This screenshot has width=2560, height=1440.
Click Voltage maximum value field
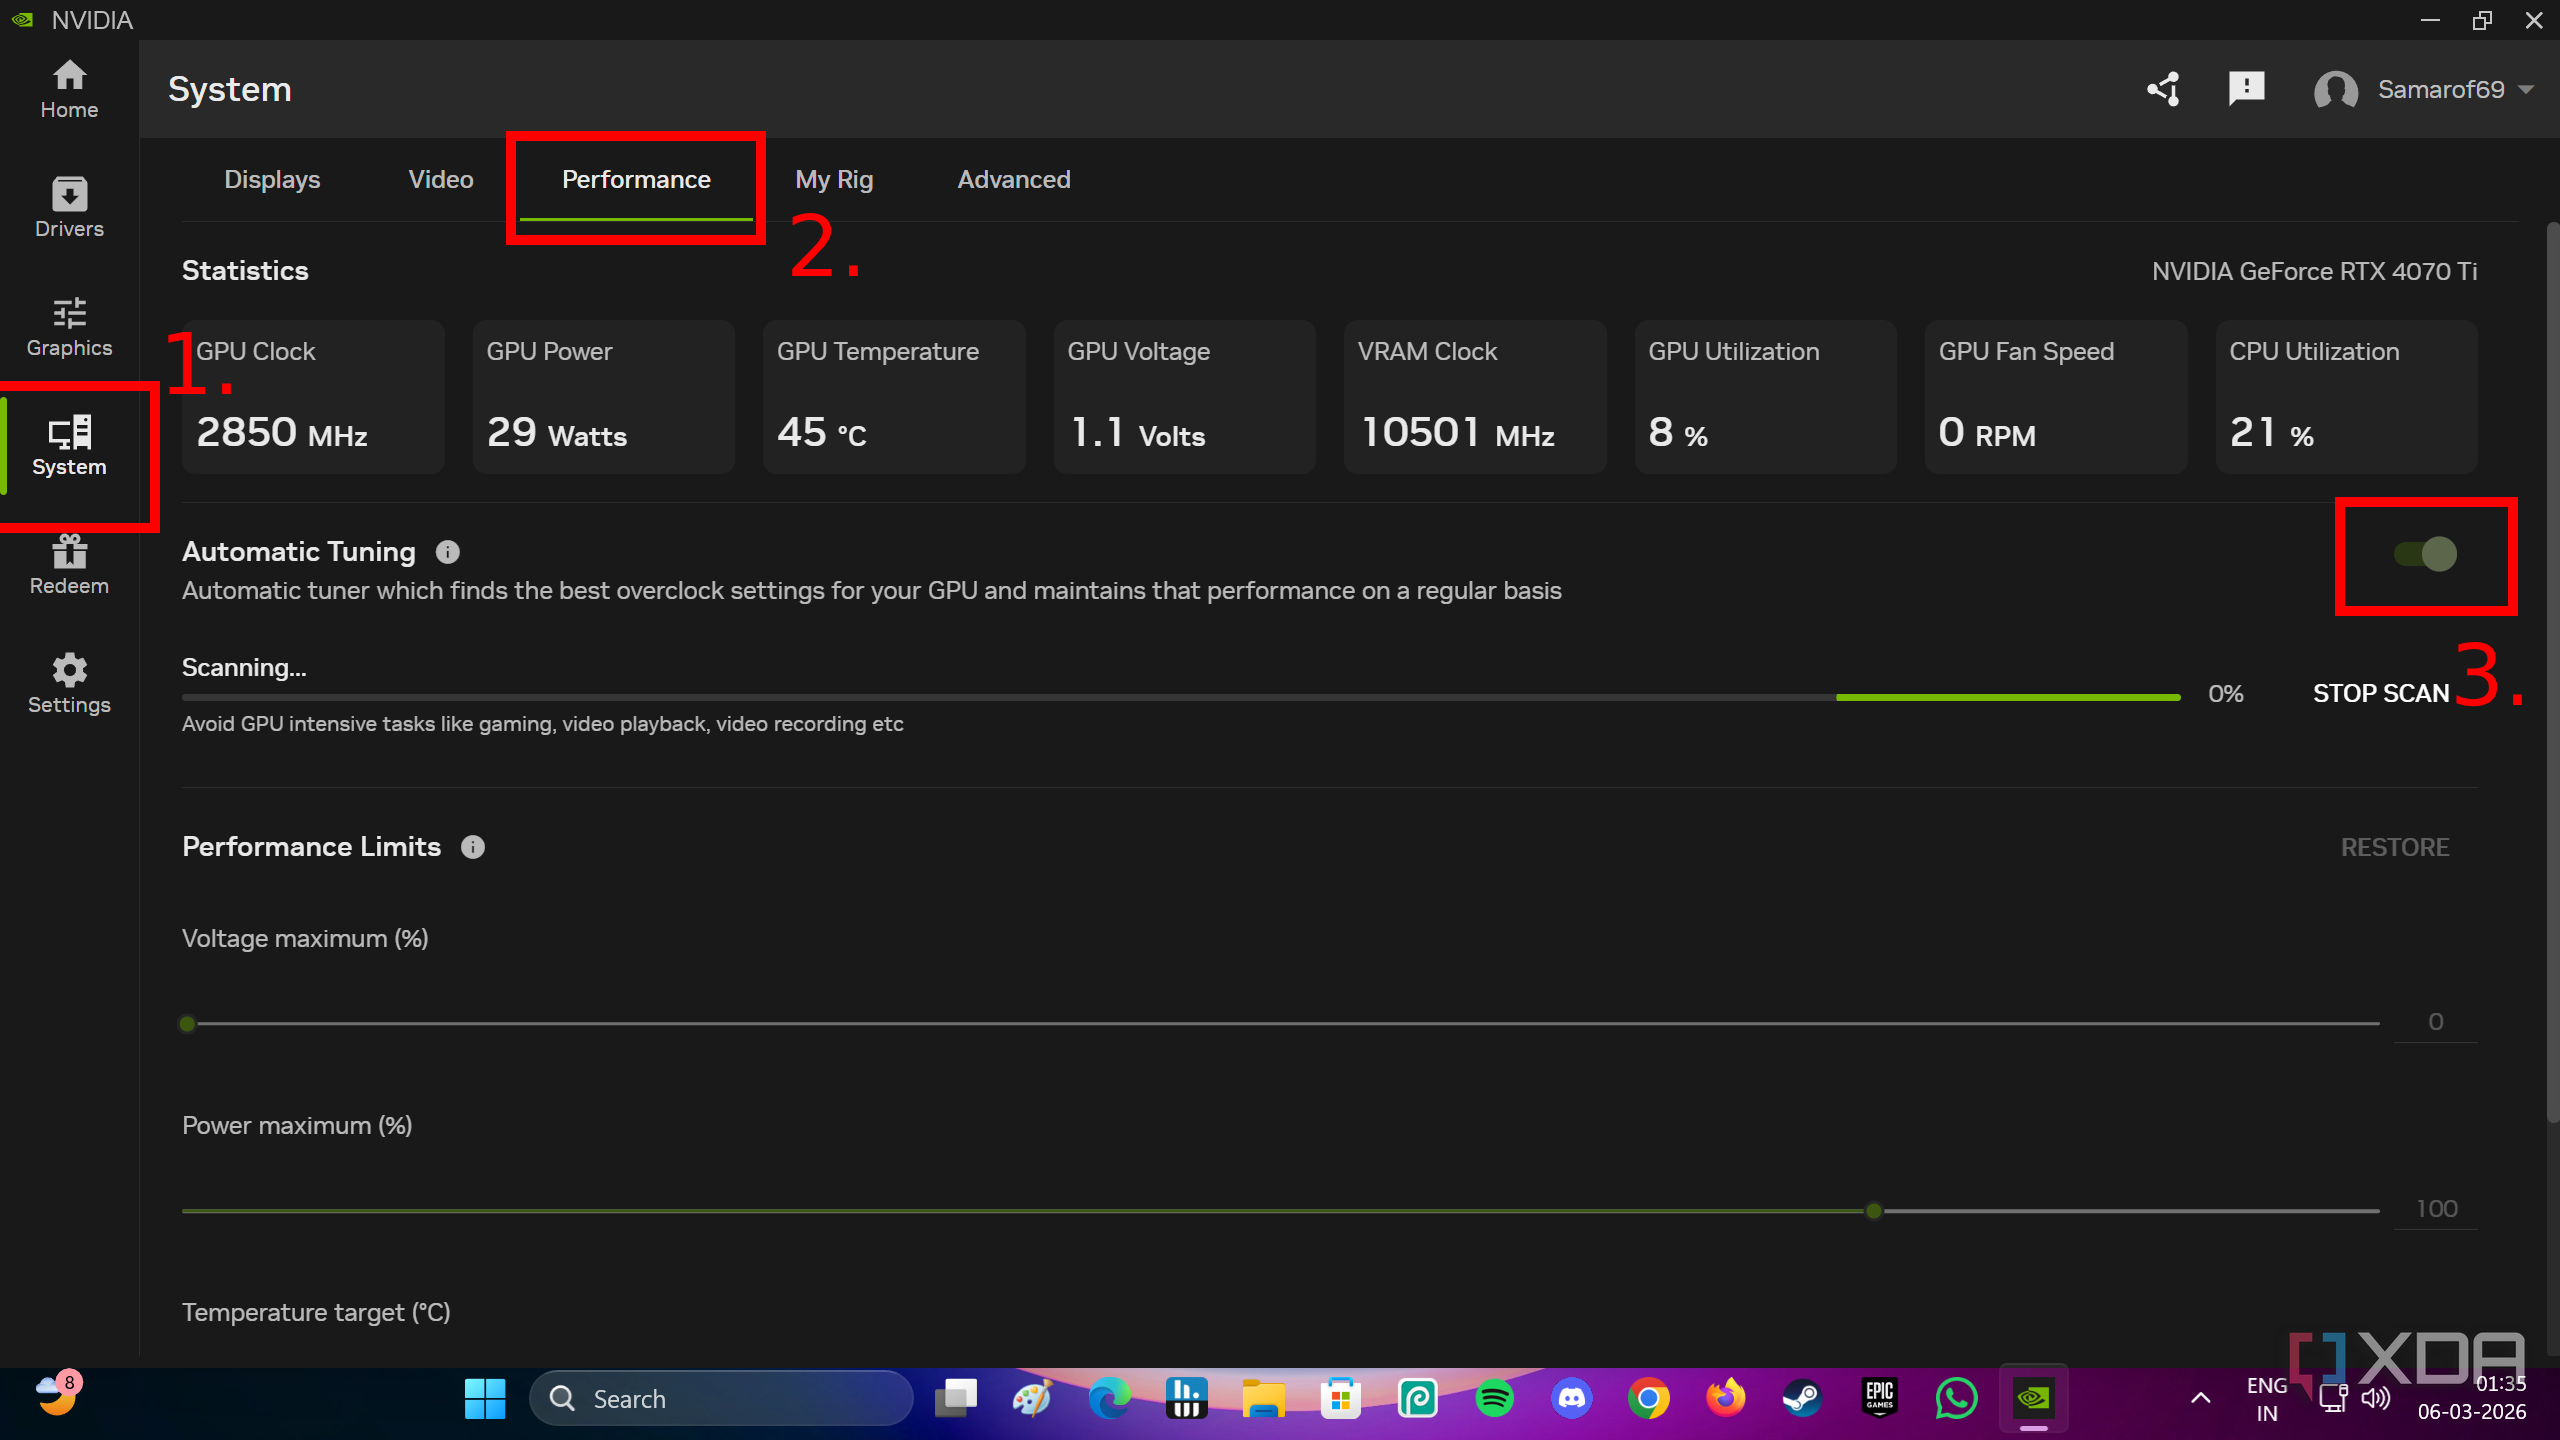point(2436,1022)
